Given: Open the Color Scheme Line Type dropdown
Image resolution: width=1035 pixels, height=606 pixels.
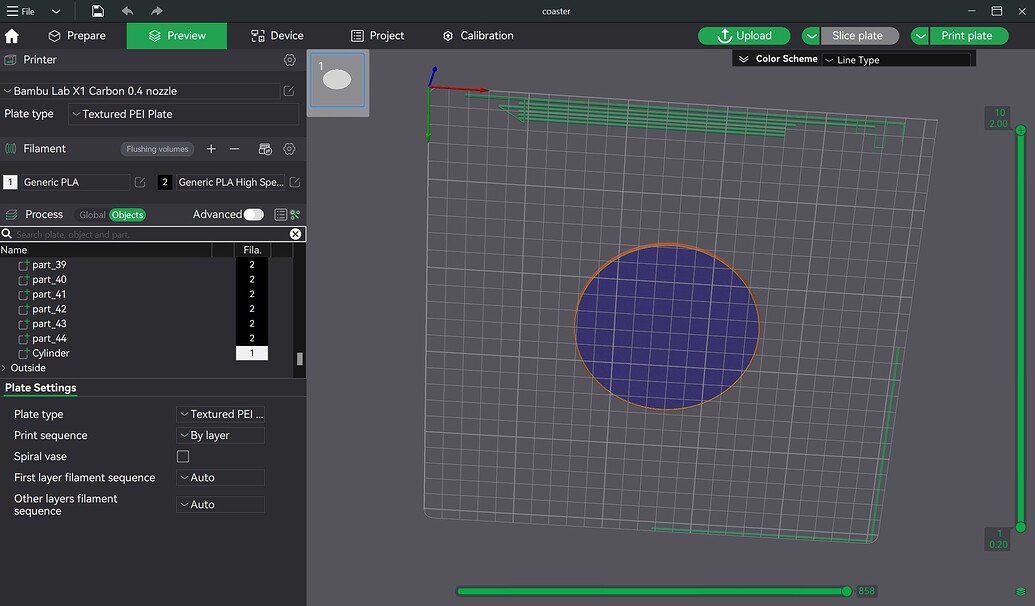Looking at the screenshot, I should point(897,60).
